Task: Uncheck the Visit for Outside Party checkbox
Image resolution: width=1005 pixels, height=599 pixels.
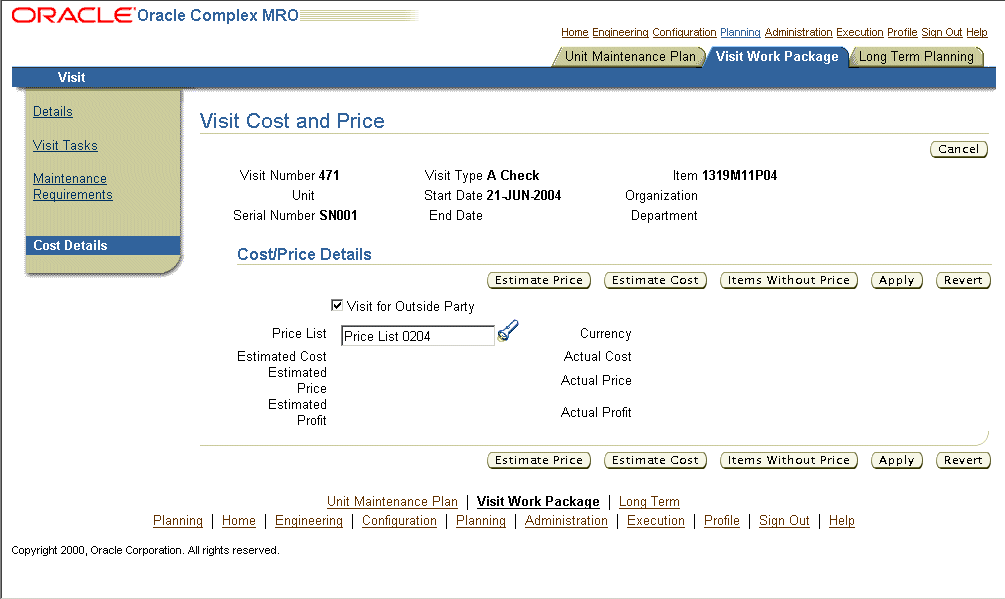Action: coord(336,305)
